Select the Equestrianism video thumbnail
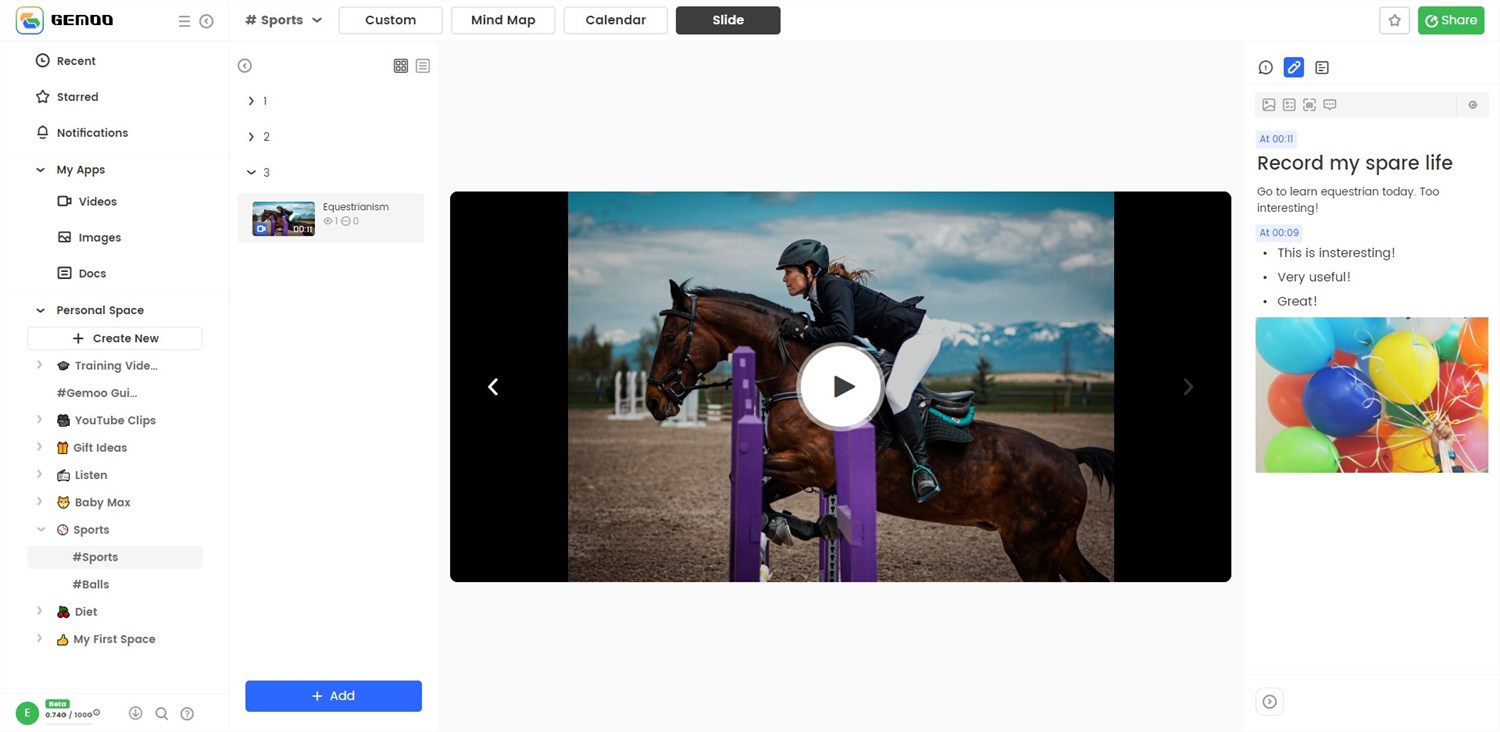The width and height of the screenshot is (1500, 732). point(283,218)
